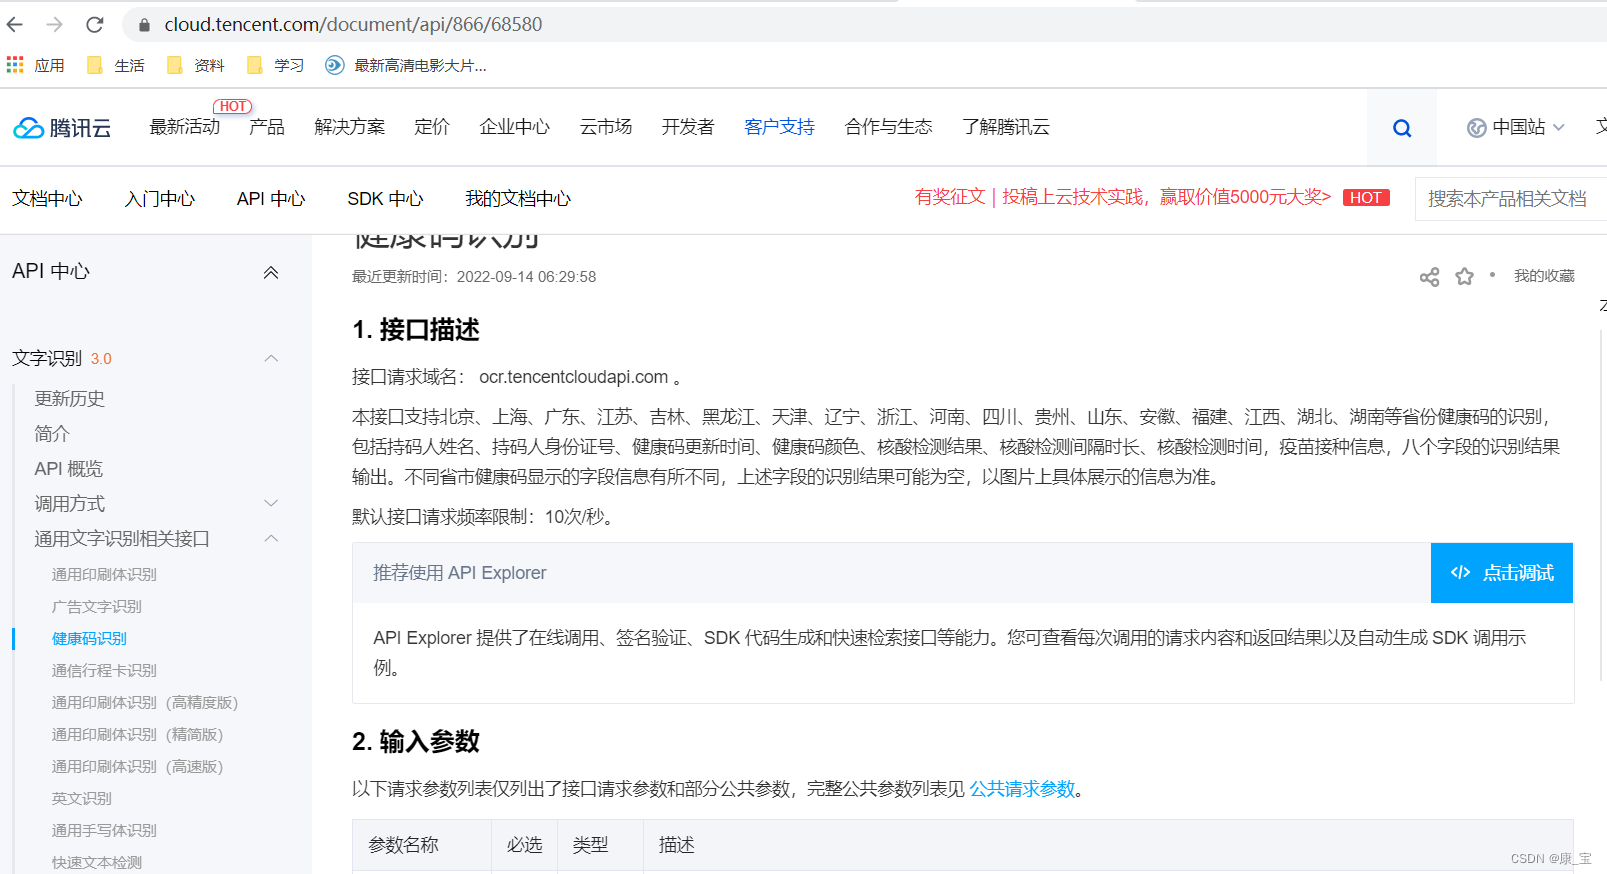Screen dimensions: 1607x874
Task: Click the share icon
Action: pos(1430,277)
